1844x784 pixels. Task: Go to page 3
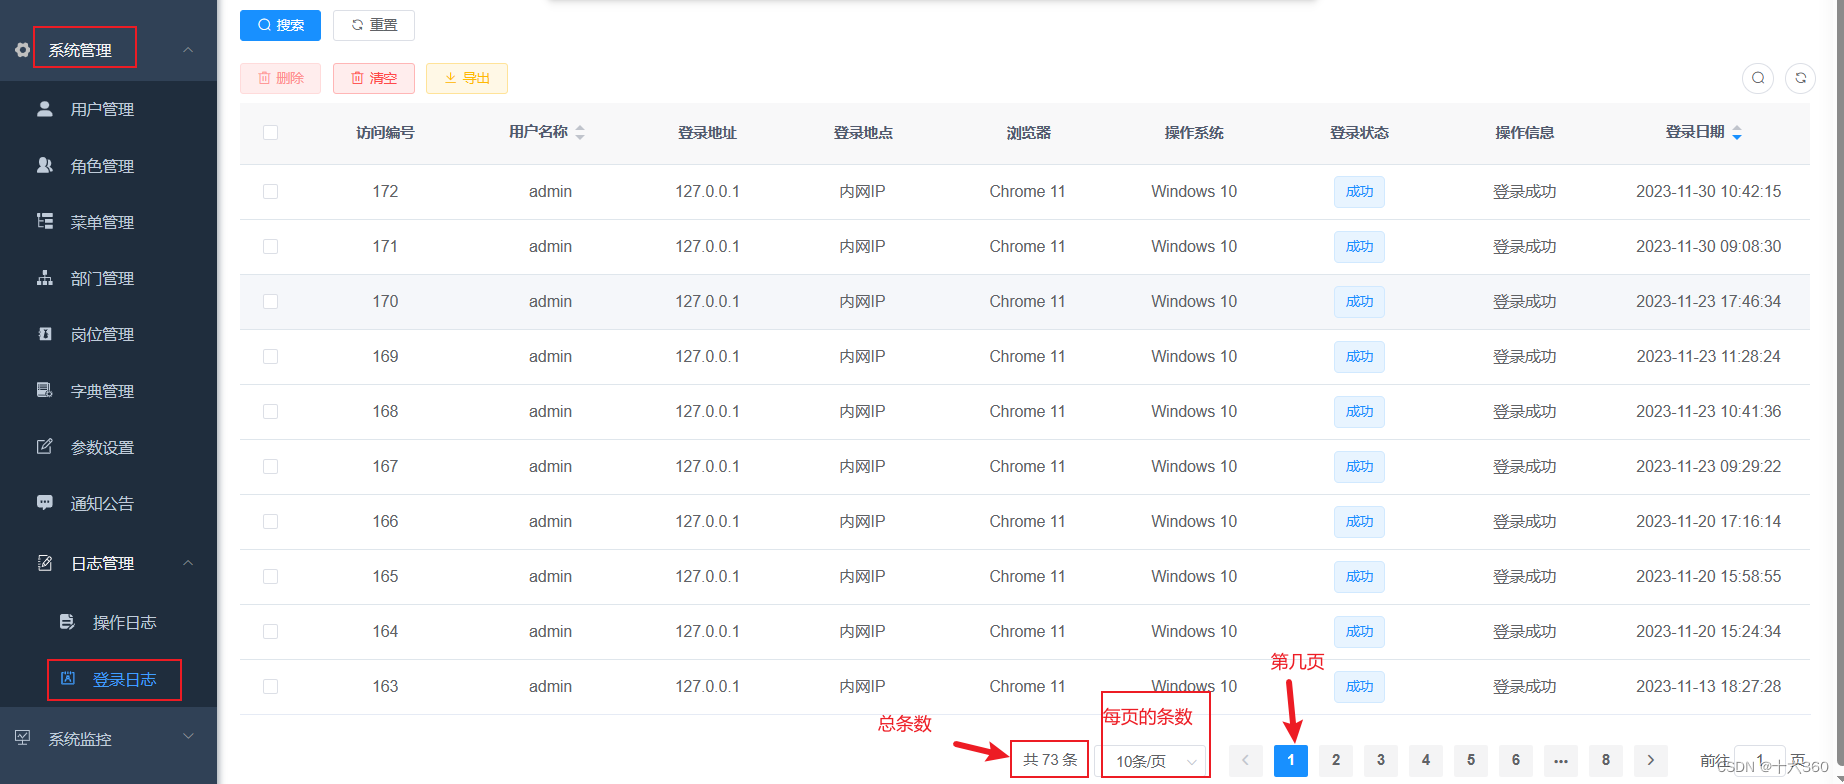click(1381, 760)
